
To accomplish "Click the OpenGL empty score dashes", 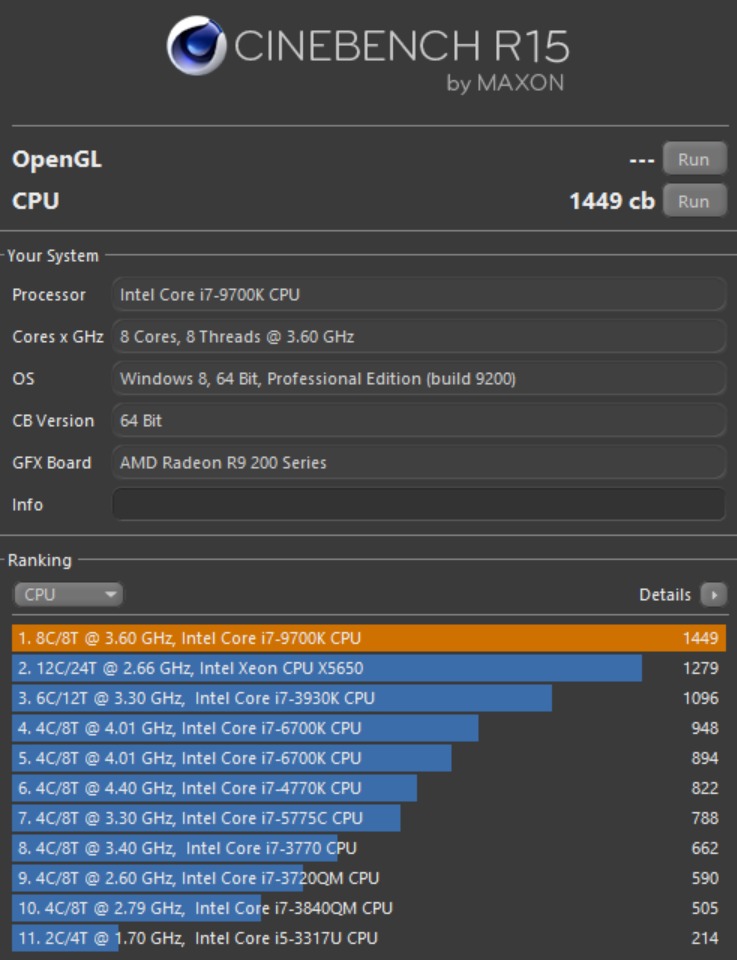I will pos(642,160).
